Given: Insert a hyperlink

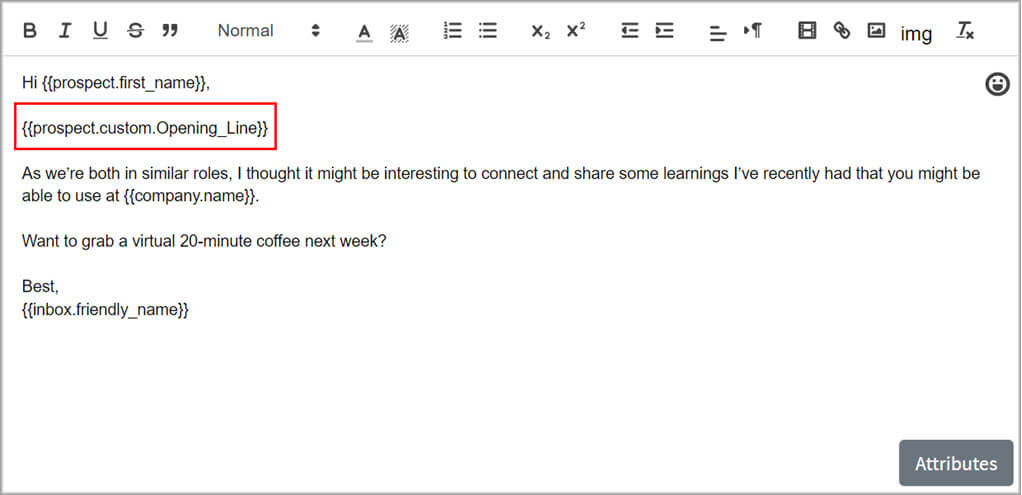Looking at the screenshot, I should tap(842, 31).
